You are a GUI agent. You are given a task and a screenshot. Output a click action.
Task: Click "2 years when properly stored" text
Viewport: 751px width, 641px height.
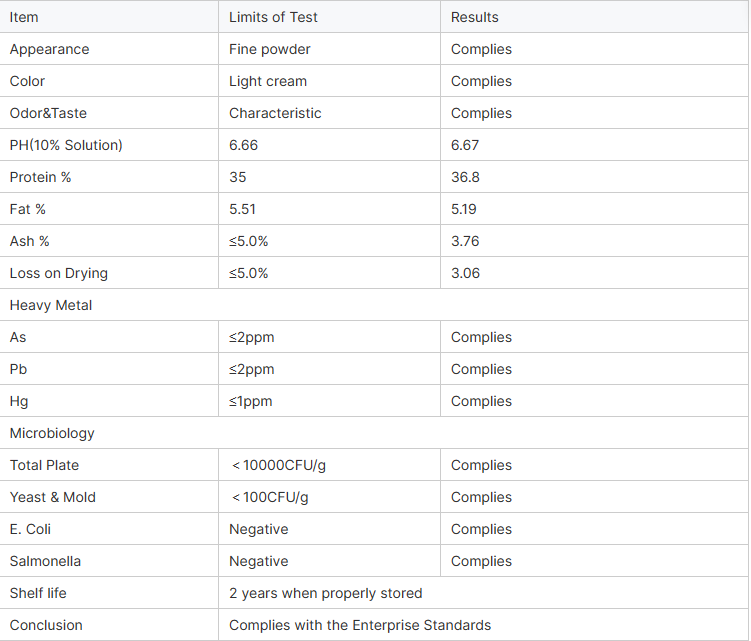[325, 593]
